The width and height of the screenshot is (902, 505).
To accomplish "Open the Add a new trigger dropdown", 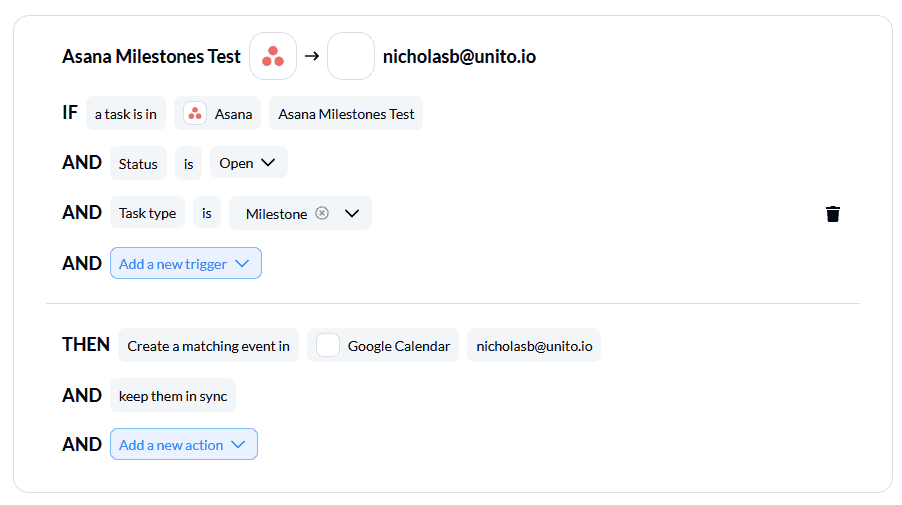I will click(x=186, y=263).
